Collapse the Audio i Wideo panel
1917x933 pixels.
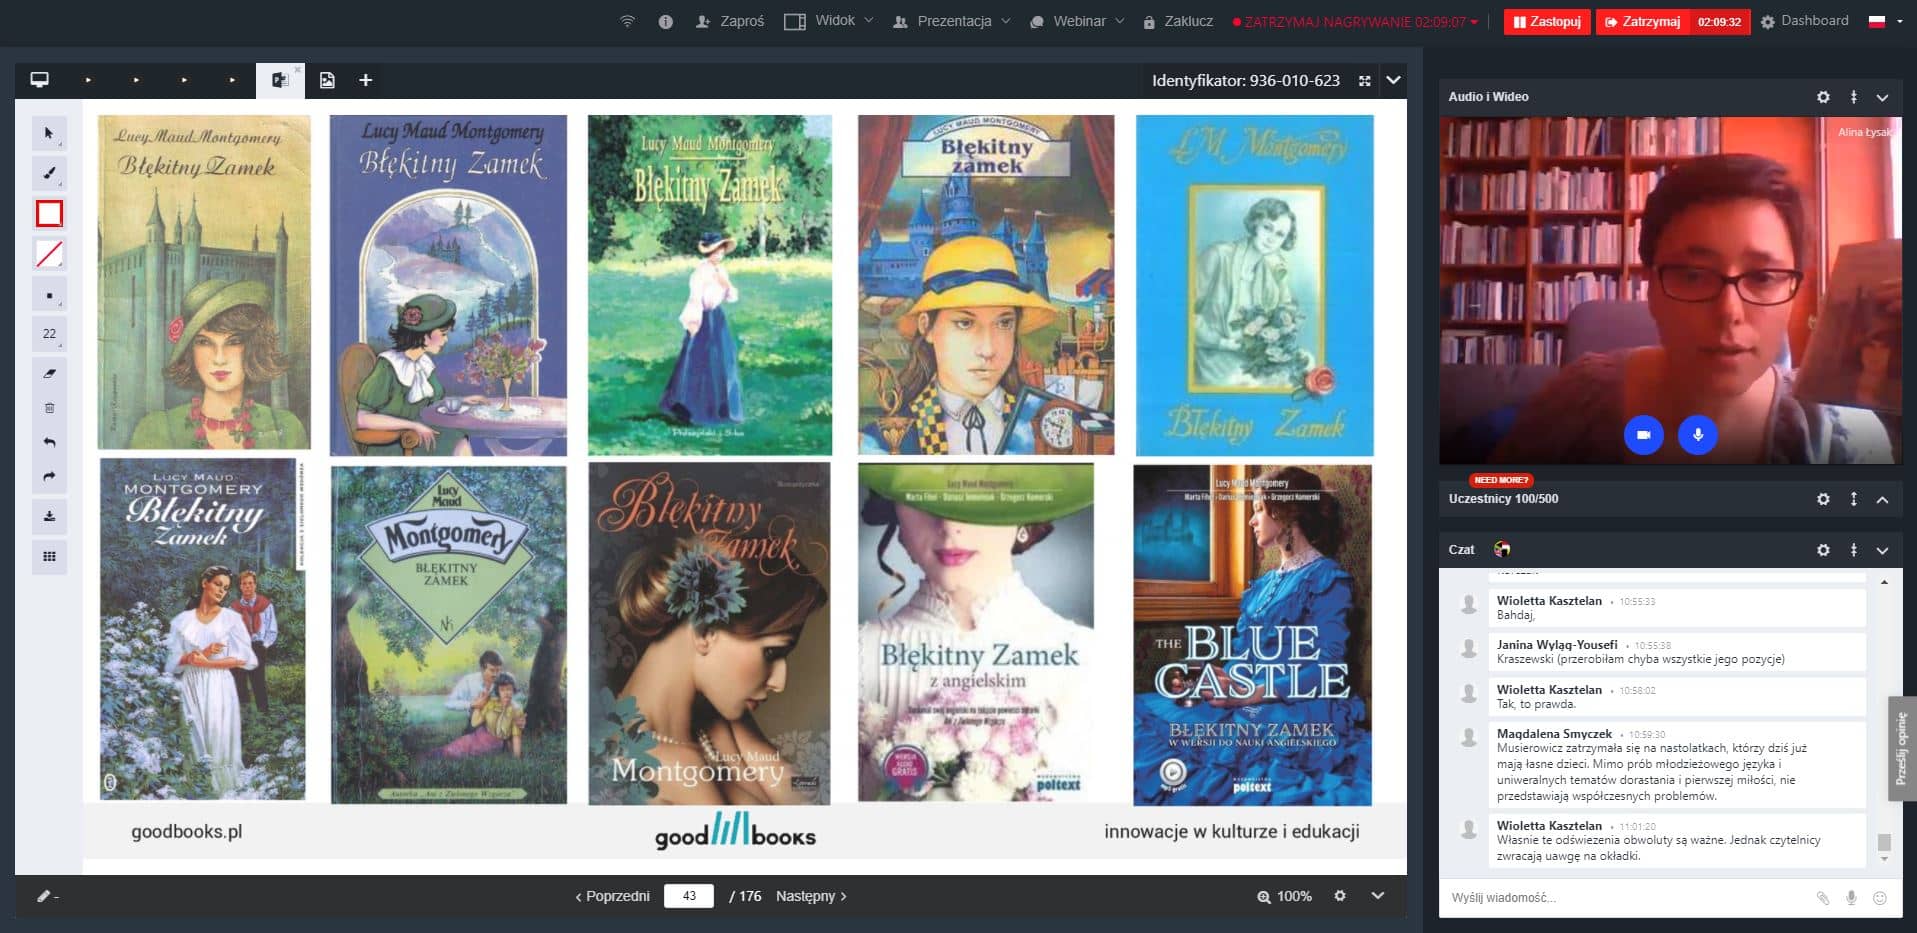click(x=1882, y=97)
